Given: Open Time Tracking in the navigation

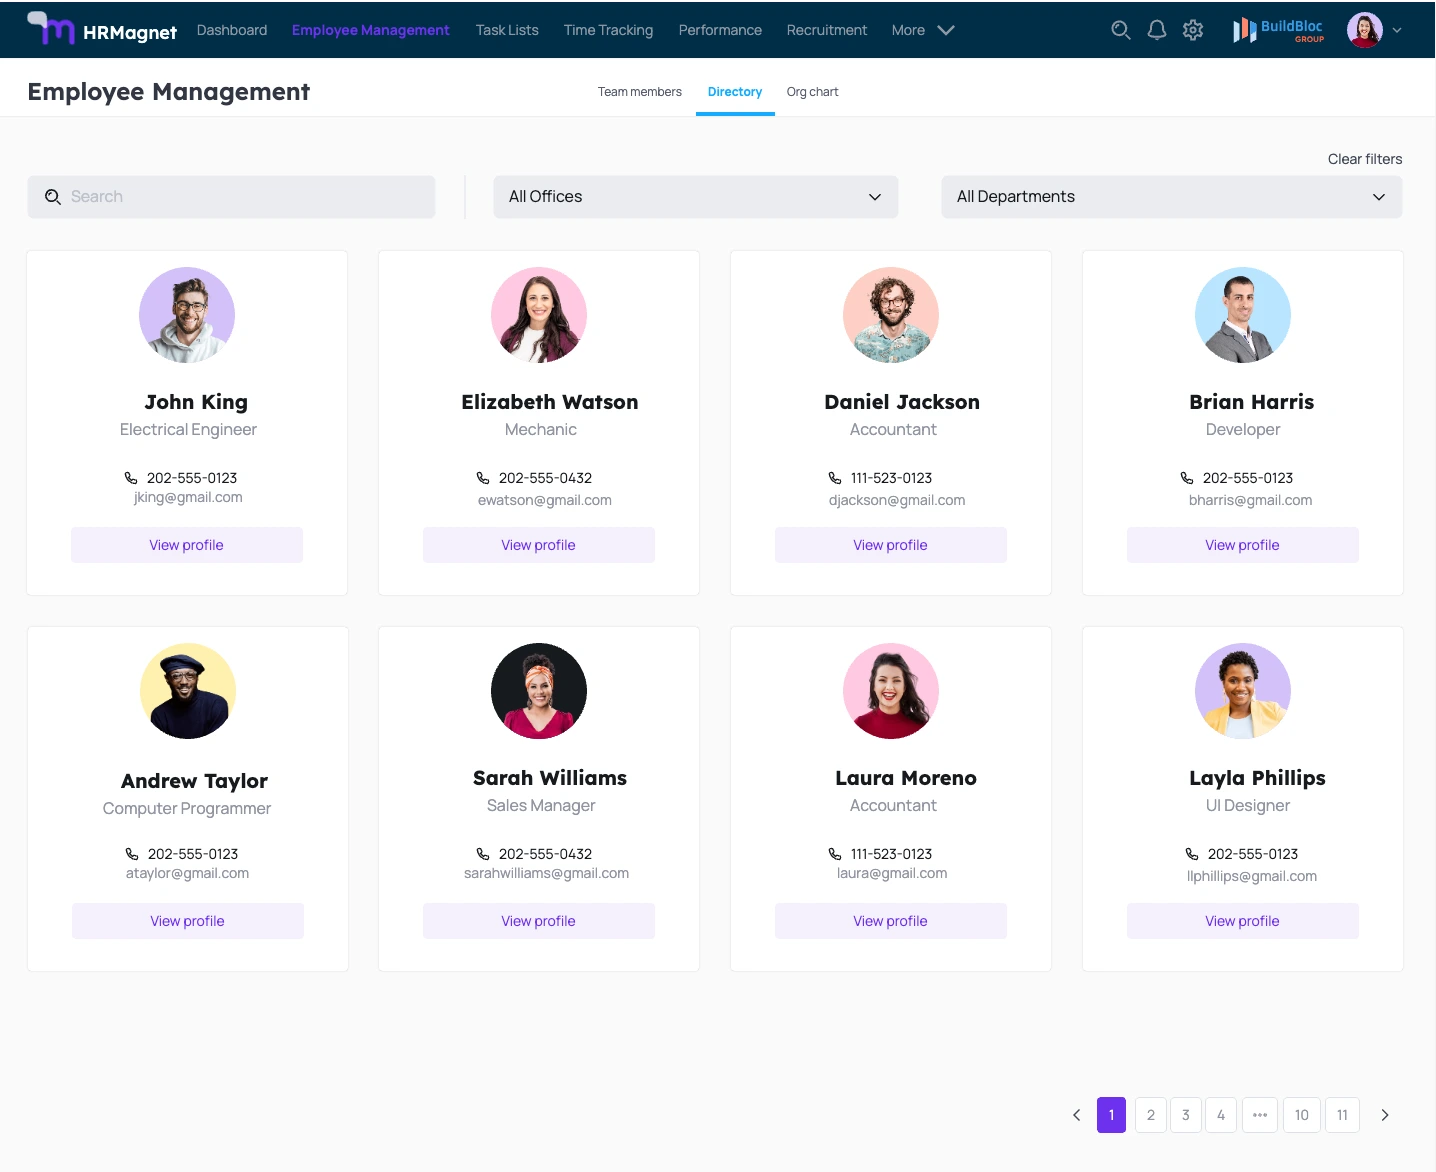Looking at the screenshot, I should tap(608, 30).
